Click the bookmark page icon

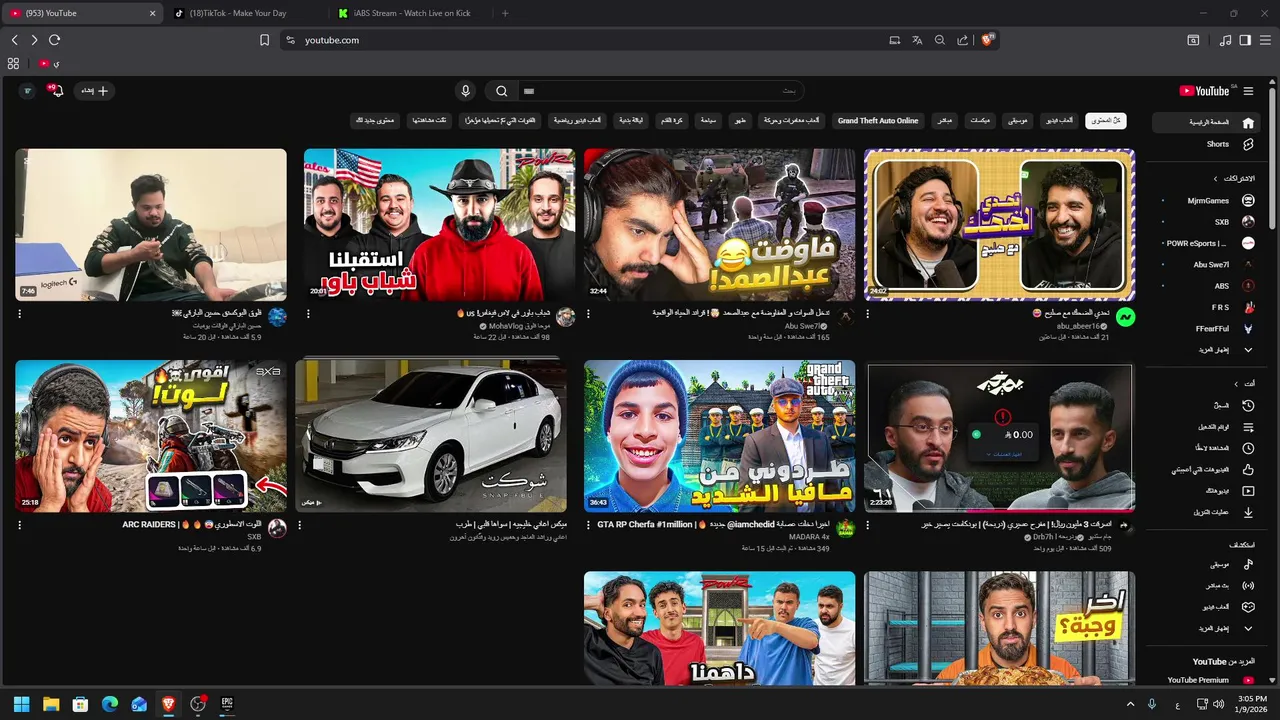[x=264, y=40]
